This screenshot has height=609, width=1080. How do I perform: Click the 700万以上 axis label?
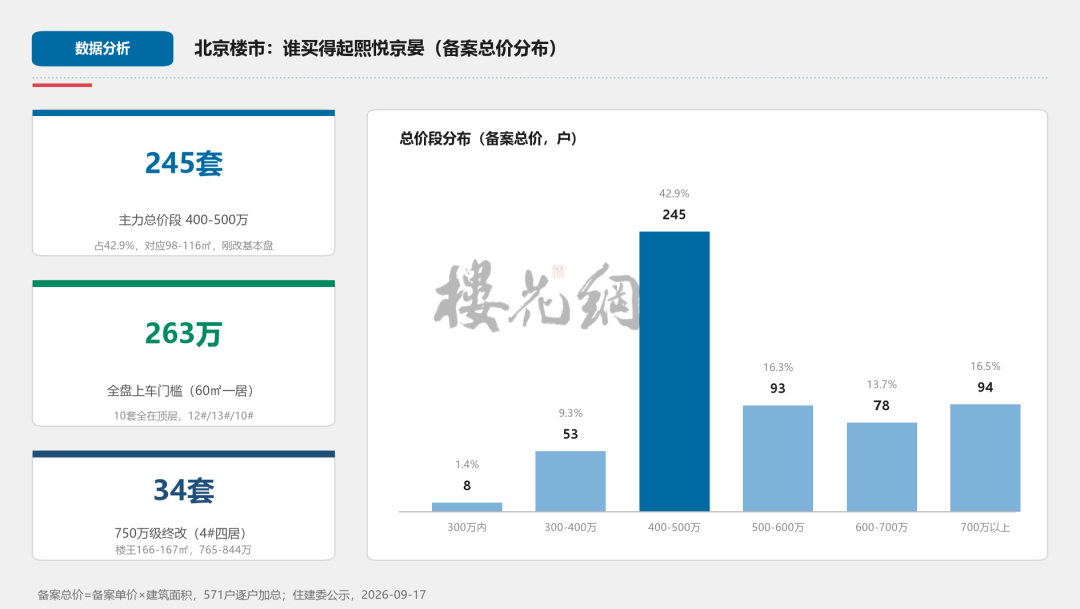point(985,527)
